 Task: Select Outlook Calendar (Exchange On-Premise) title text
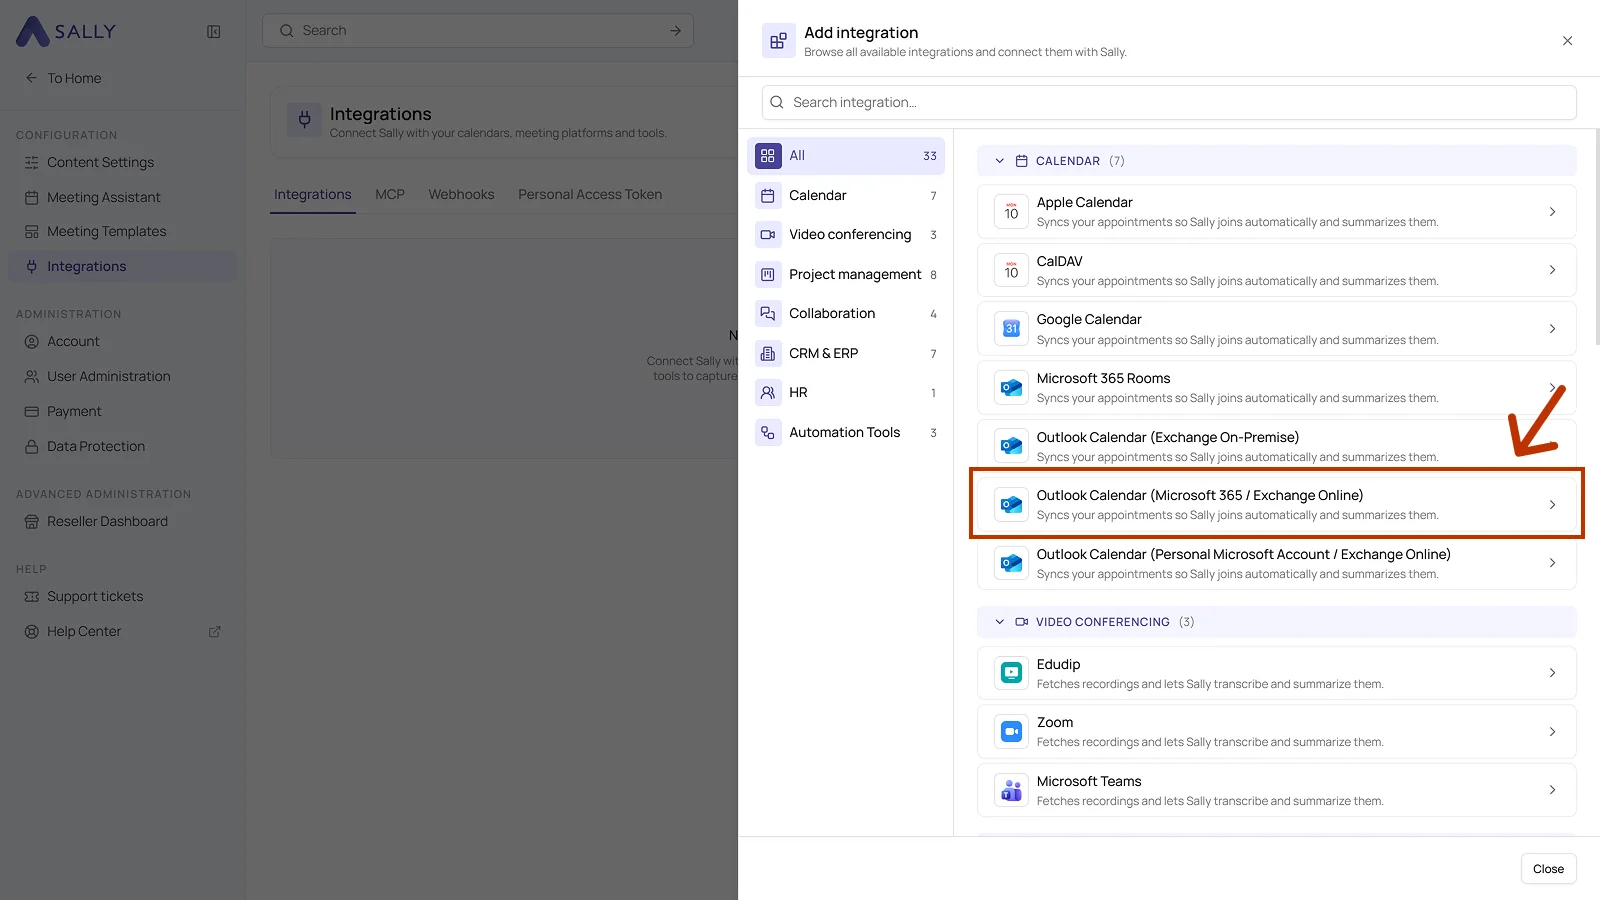point(1167,437)
